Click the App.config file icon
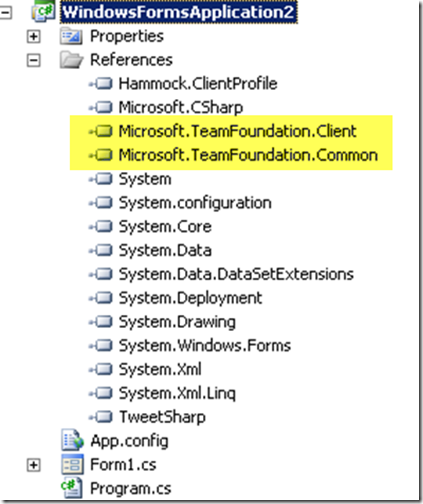This screenshot has width=423, height=504. click(x=72, y=440)
